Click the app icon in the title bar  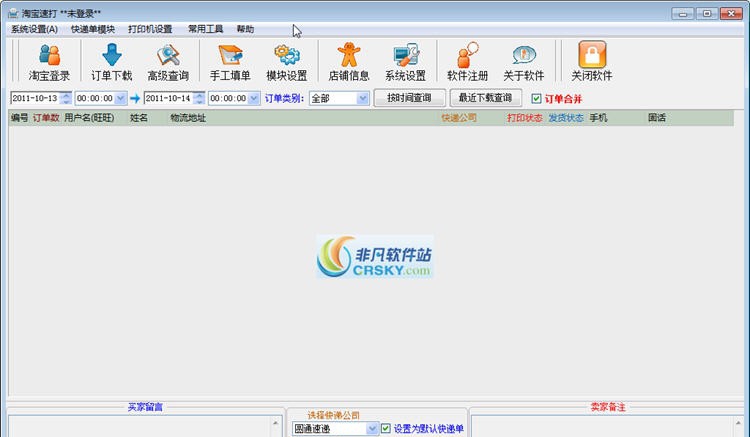coord(13,13)
